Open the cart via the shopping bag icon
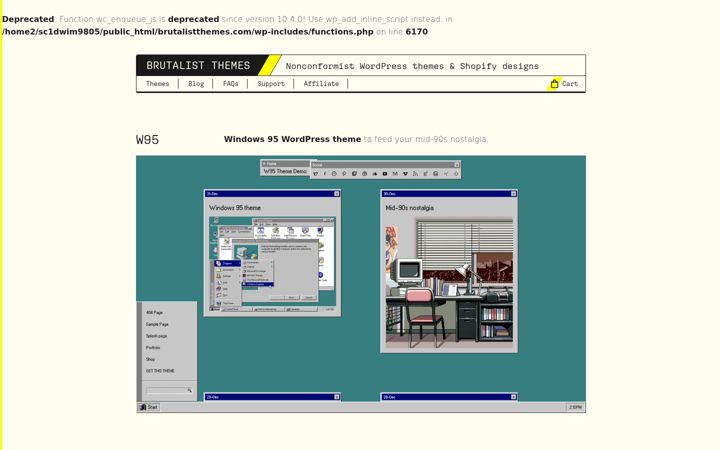This screenshot has width=720, height=450. pyautogui.click(x=554, y=84)
